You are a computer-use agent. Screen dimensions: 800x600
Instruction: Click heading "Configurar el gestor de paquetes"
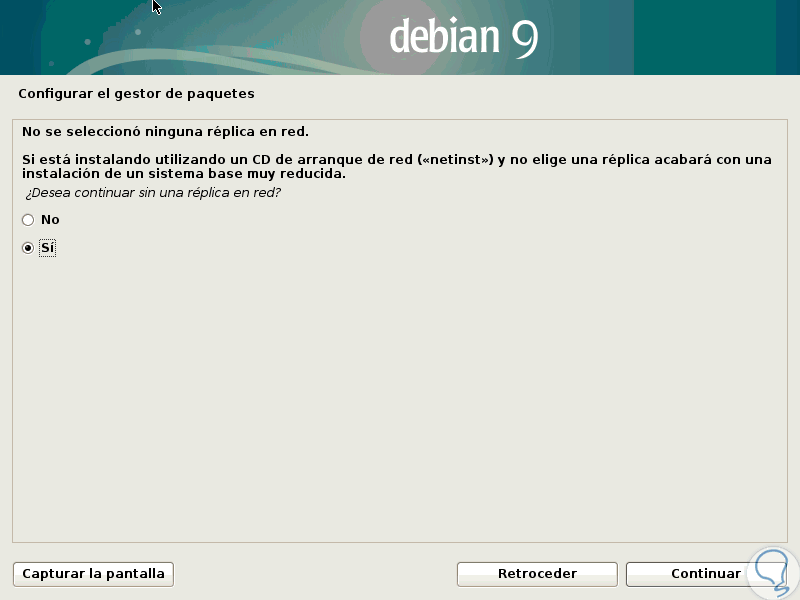tap(136, 94)
